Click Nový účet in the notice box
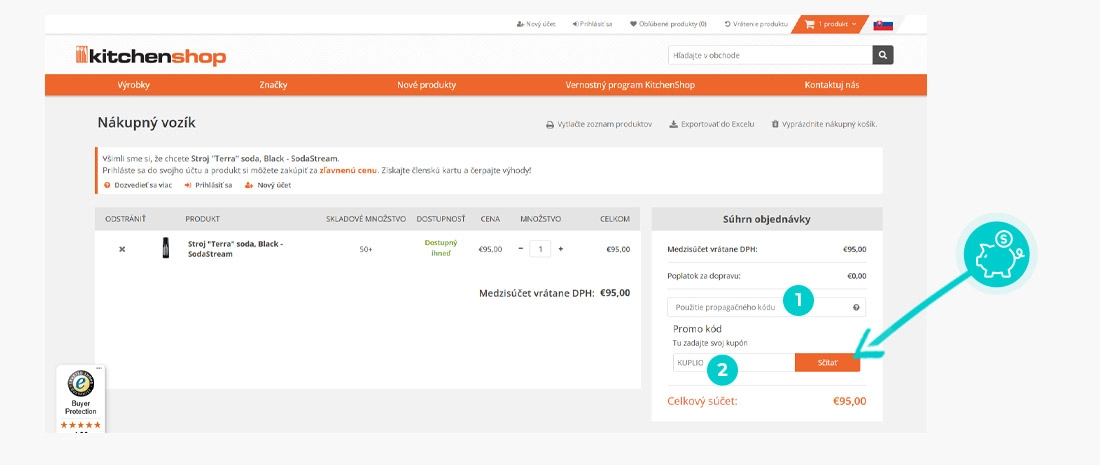 (268, 185)
